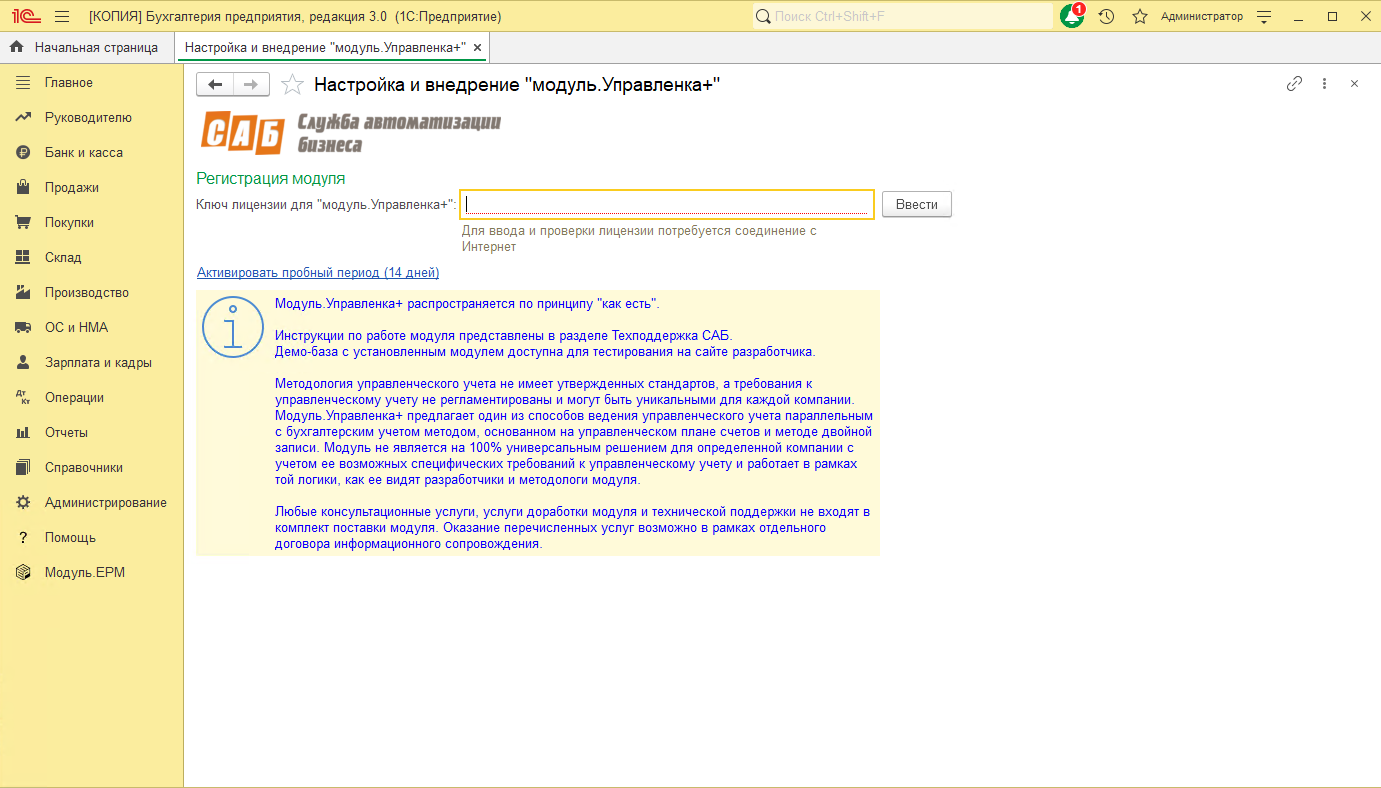The width and height of the screenshot is (1381, 788).
Task: Open favorites star in title bar
Action: point(1140,16)
